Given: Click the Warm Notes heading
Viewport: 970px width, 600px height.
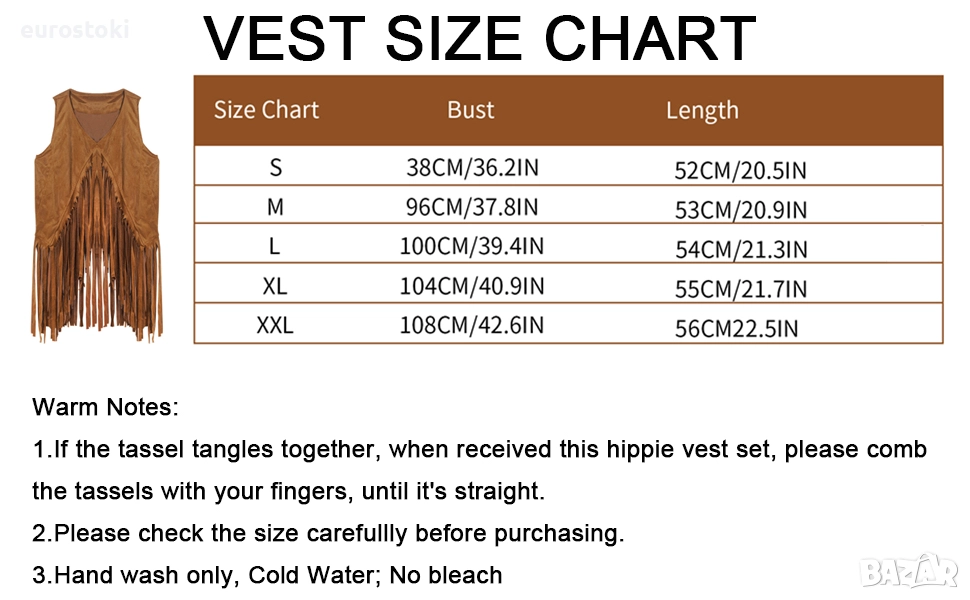Looking at the screenshot, I should tap(106, 407).
